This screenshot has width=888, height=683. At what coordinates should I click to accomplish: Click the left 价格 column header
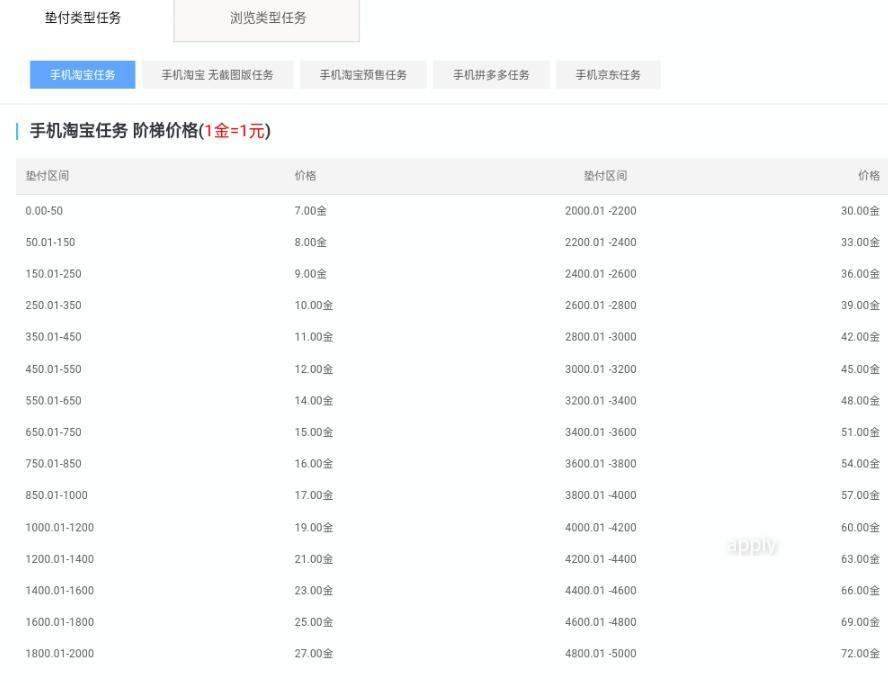click(305, 175)
